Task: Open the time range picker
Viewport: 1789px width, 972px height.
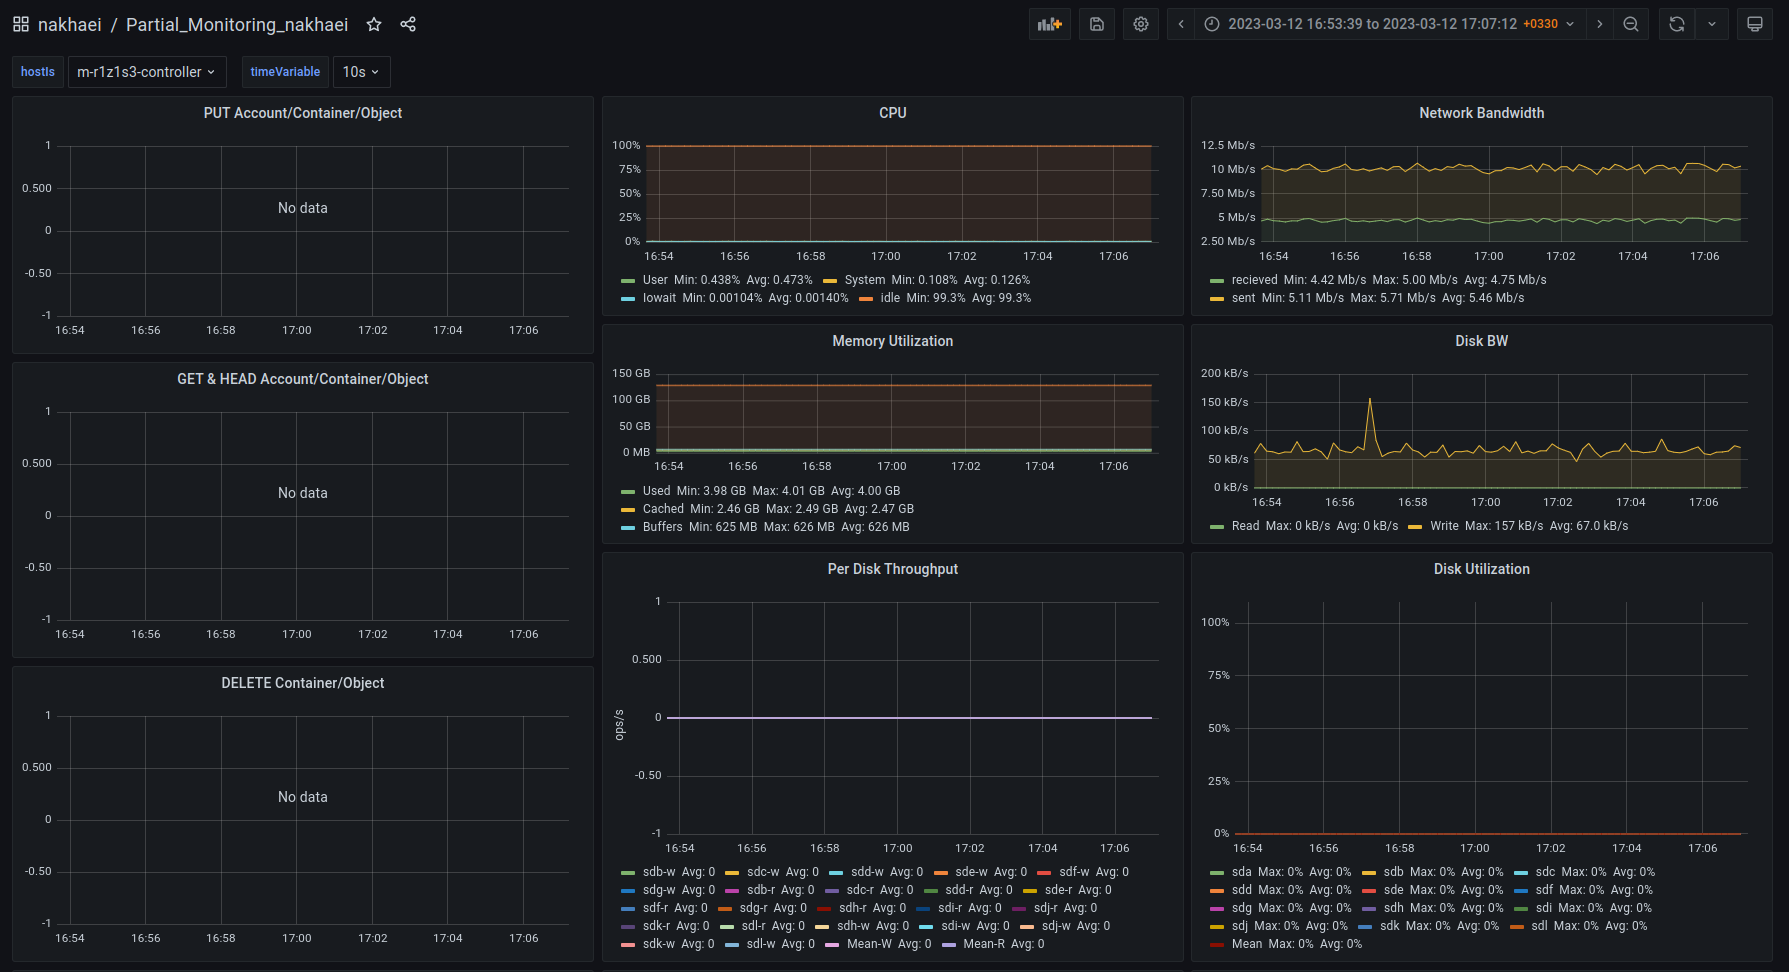Action: 1388,24
